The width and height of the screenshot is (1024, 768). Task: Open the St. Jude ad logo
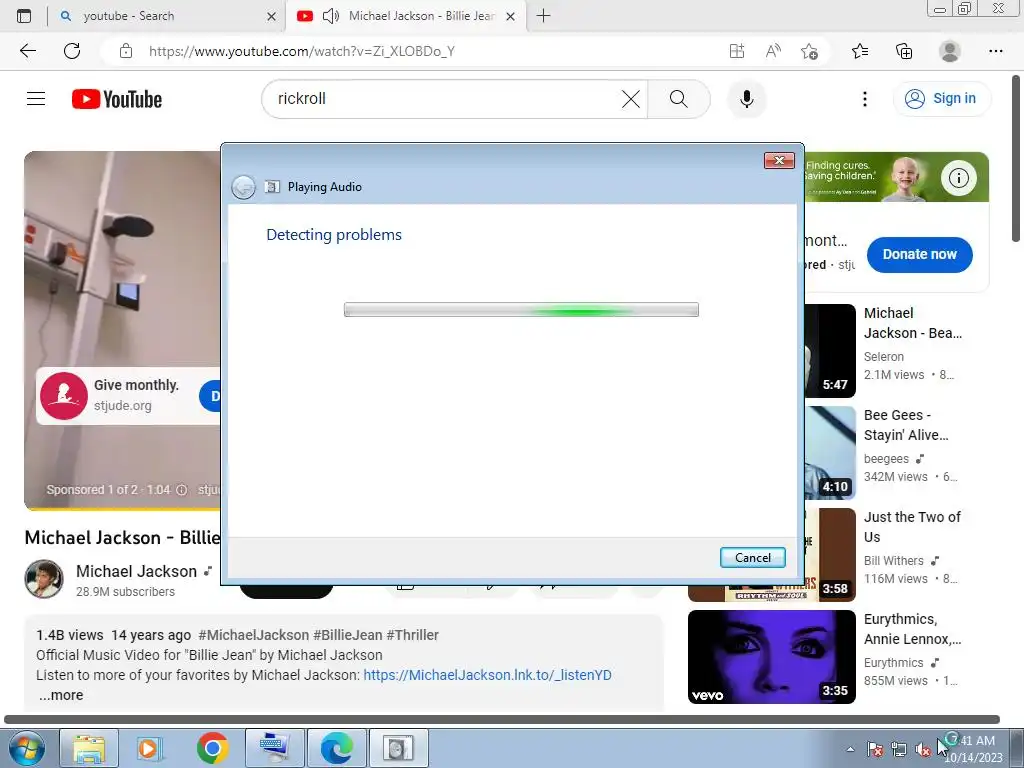[x=64, y=396]
